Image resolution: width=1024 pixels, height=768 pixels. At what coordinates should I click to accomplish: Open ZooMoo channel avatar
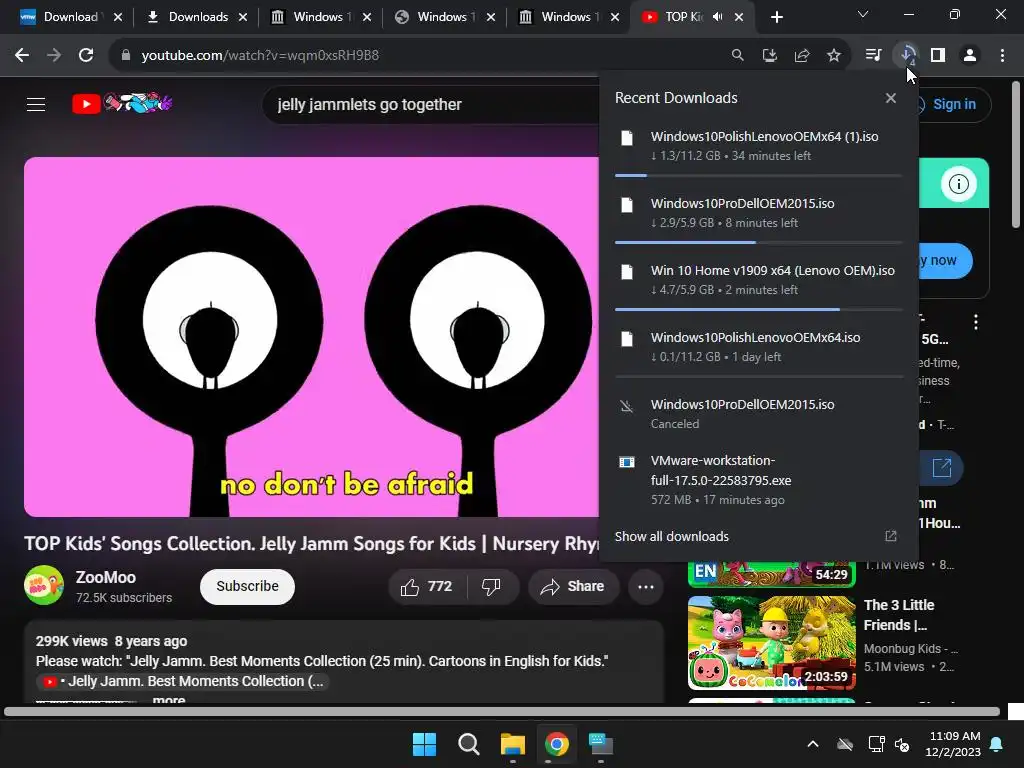point(44,586)
